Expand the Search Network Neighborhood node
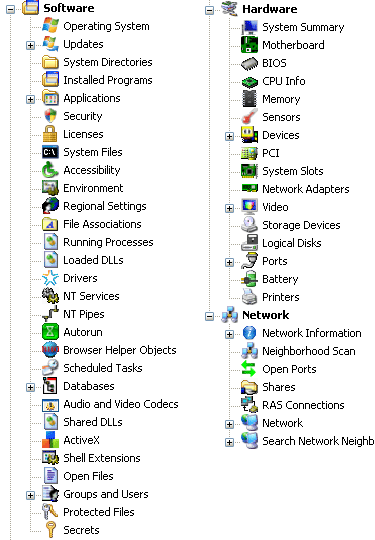 click(x=229, y=442)
